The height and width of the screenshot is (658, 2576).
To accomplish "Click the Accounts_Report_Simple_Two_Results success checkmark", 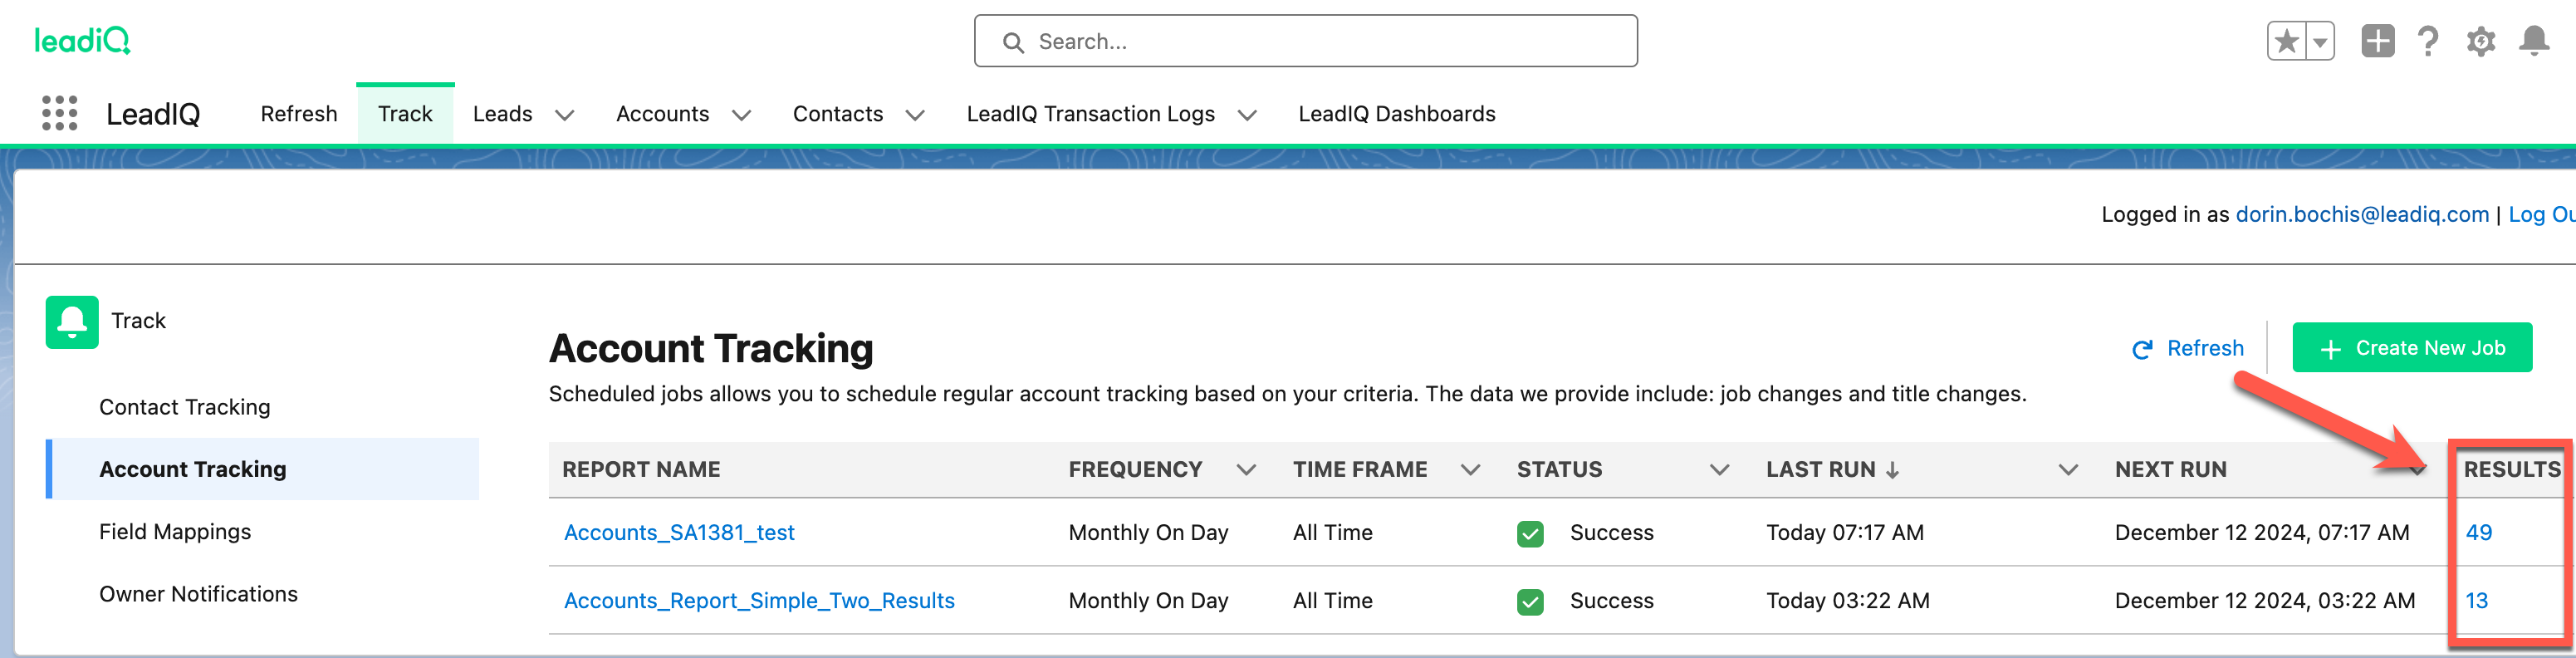I will click(1529, 601).
